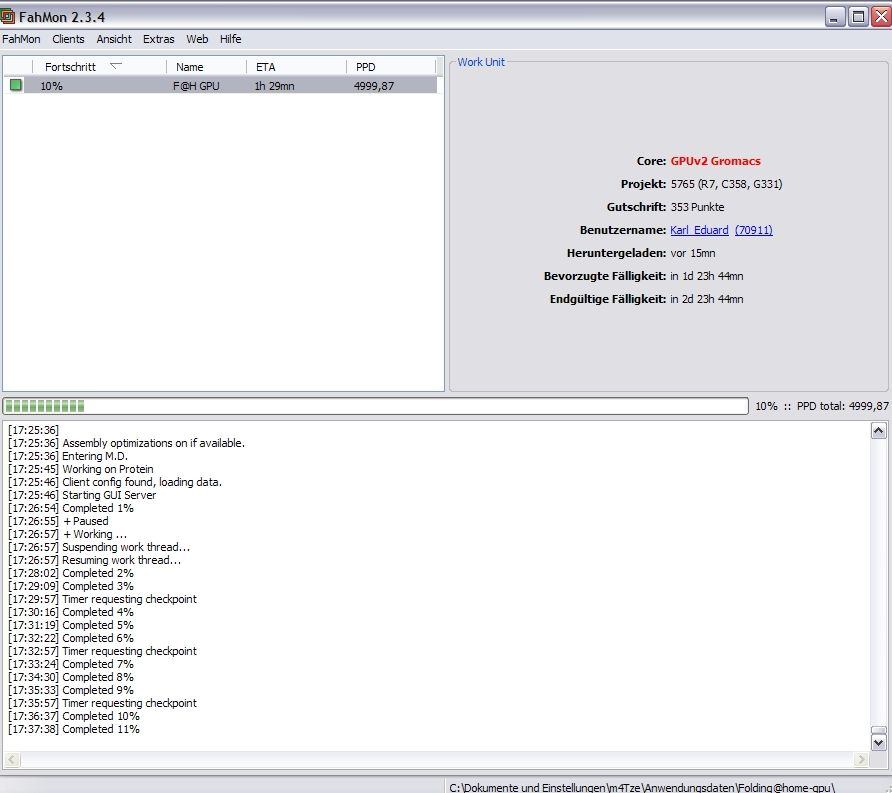This screenshot has width=892, height=793.
Task: Click the log horizontal scrollbar left arrow
Action: click(x=13, y=759)
